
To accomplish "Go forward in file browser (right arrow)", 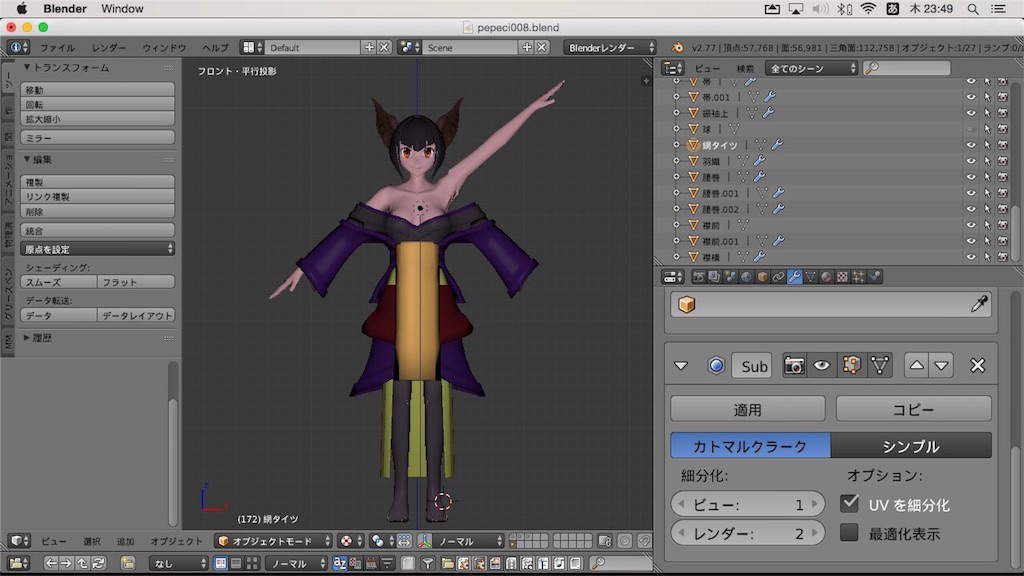I will point(66,563).
